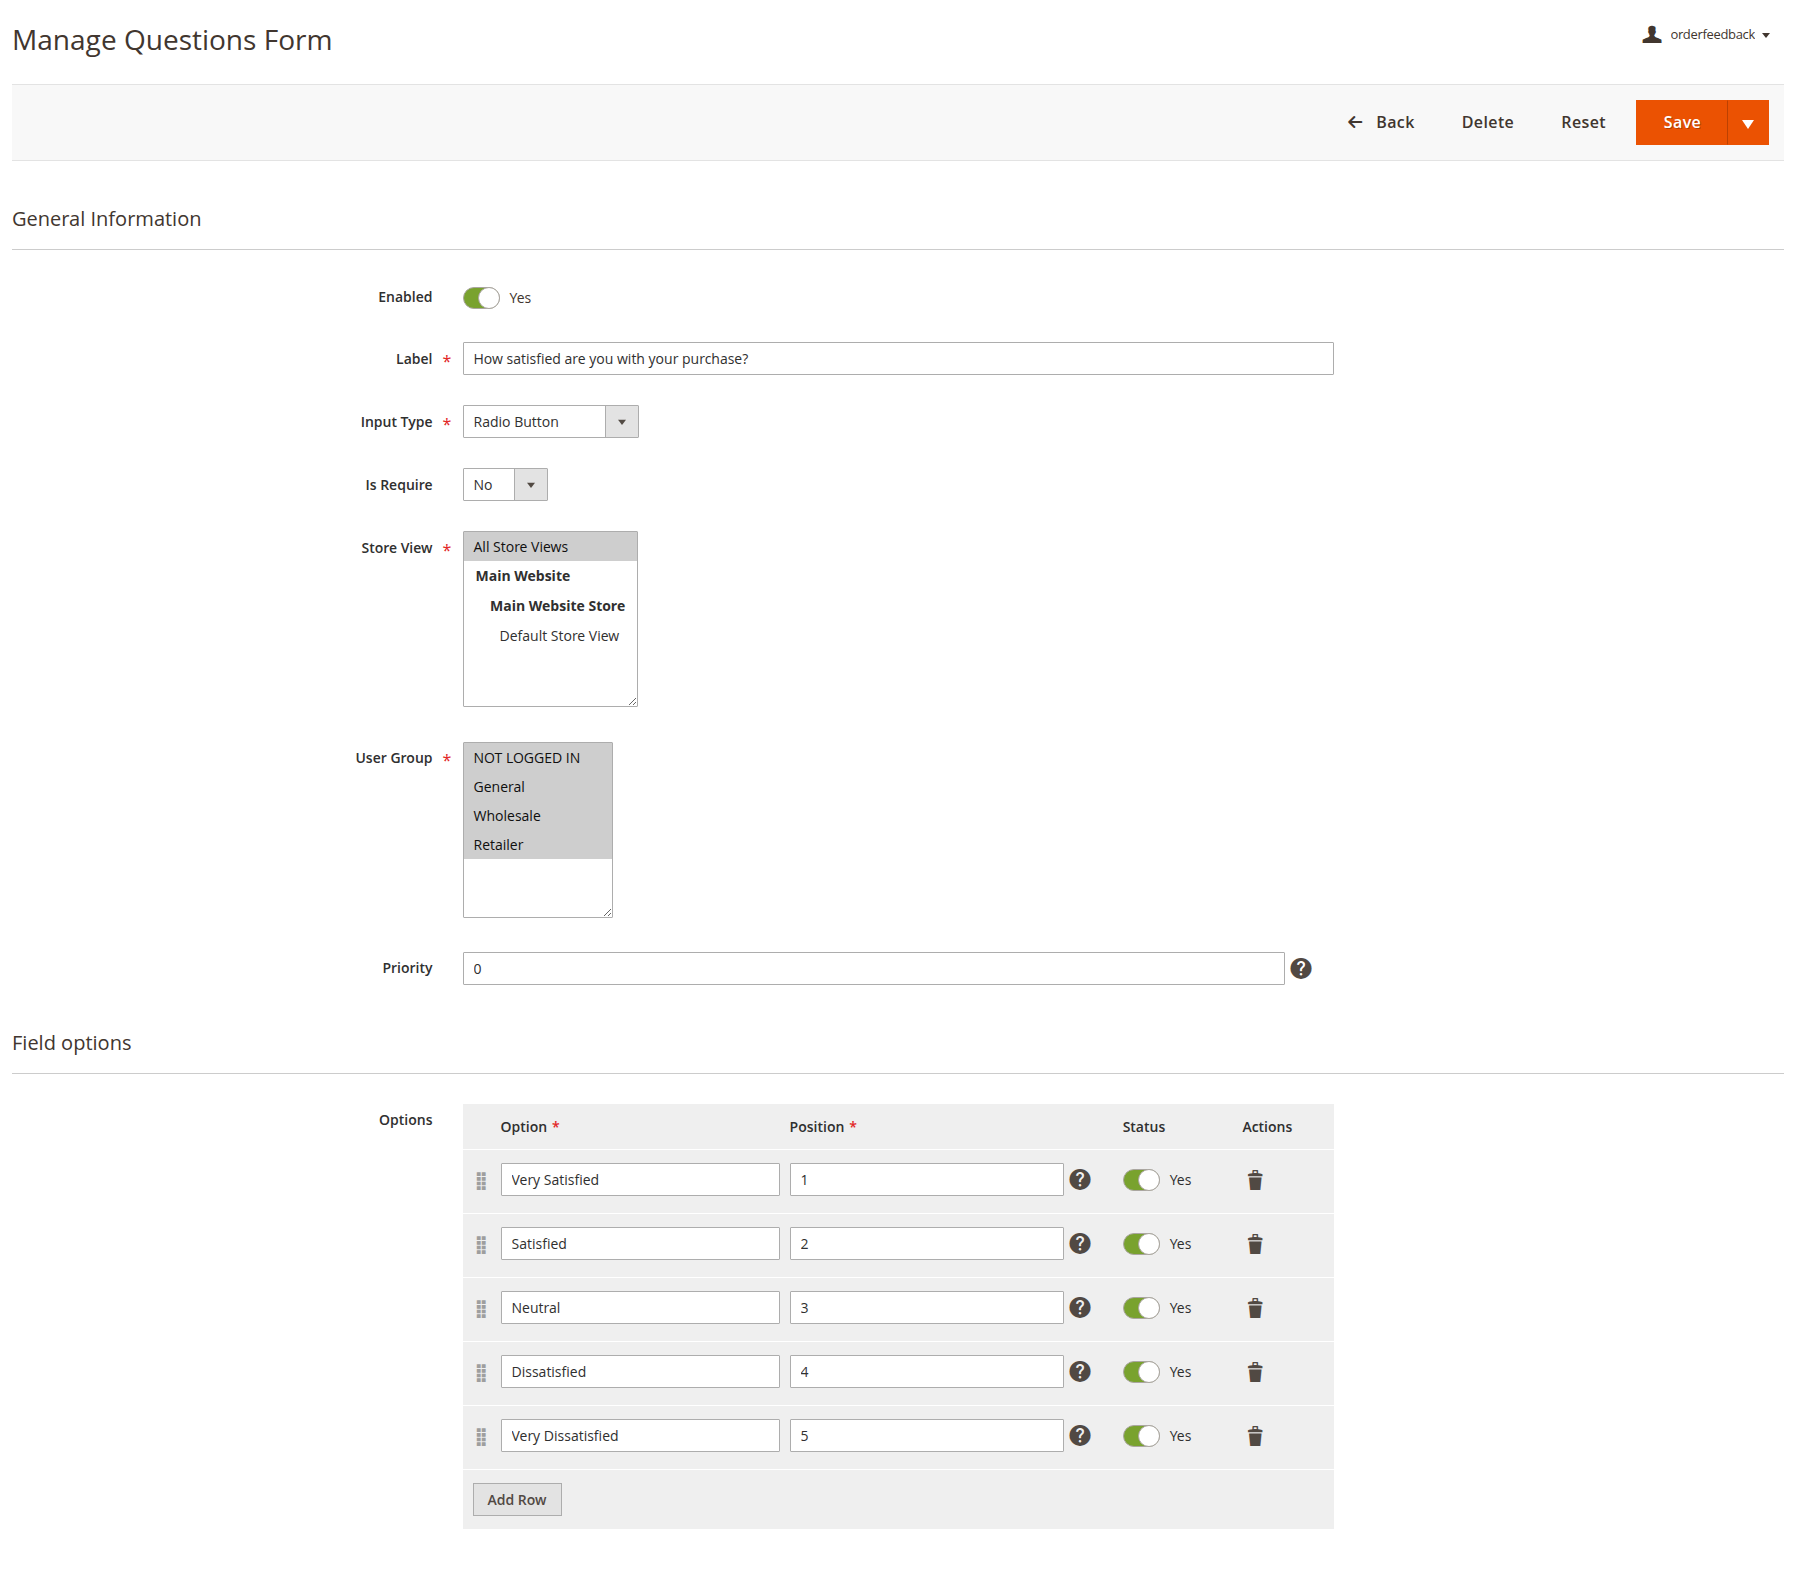
Task: Click the General Information section heading
Action: coord(107,219)
